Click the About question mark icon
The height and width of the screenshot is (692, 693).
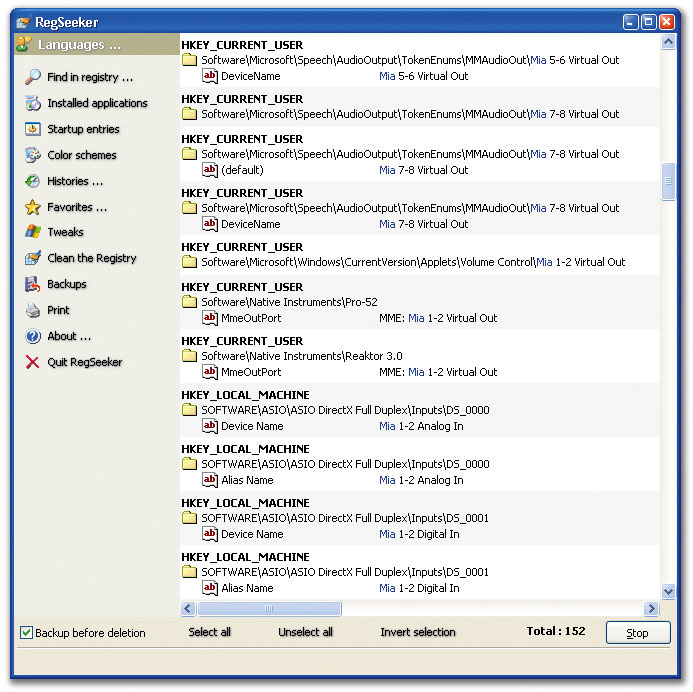33,336
